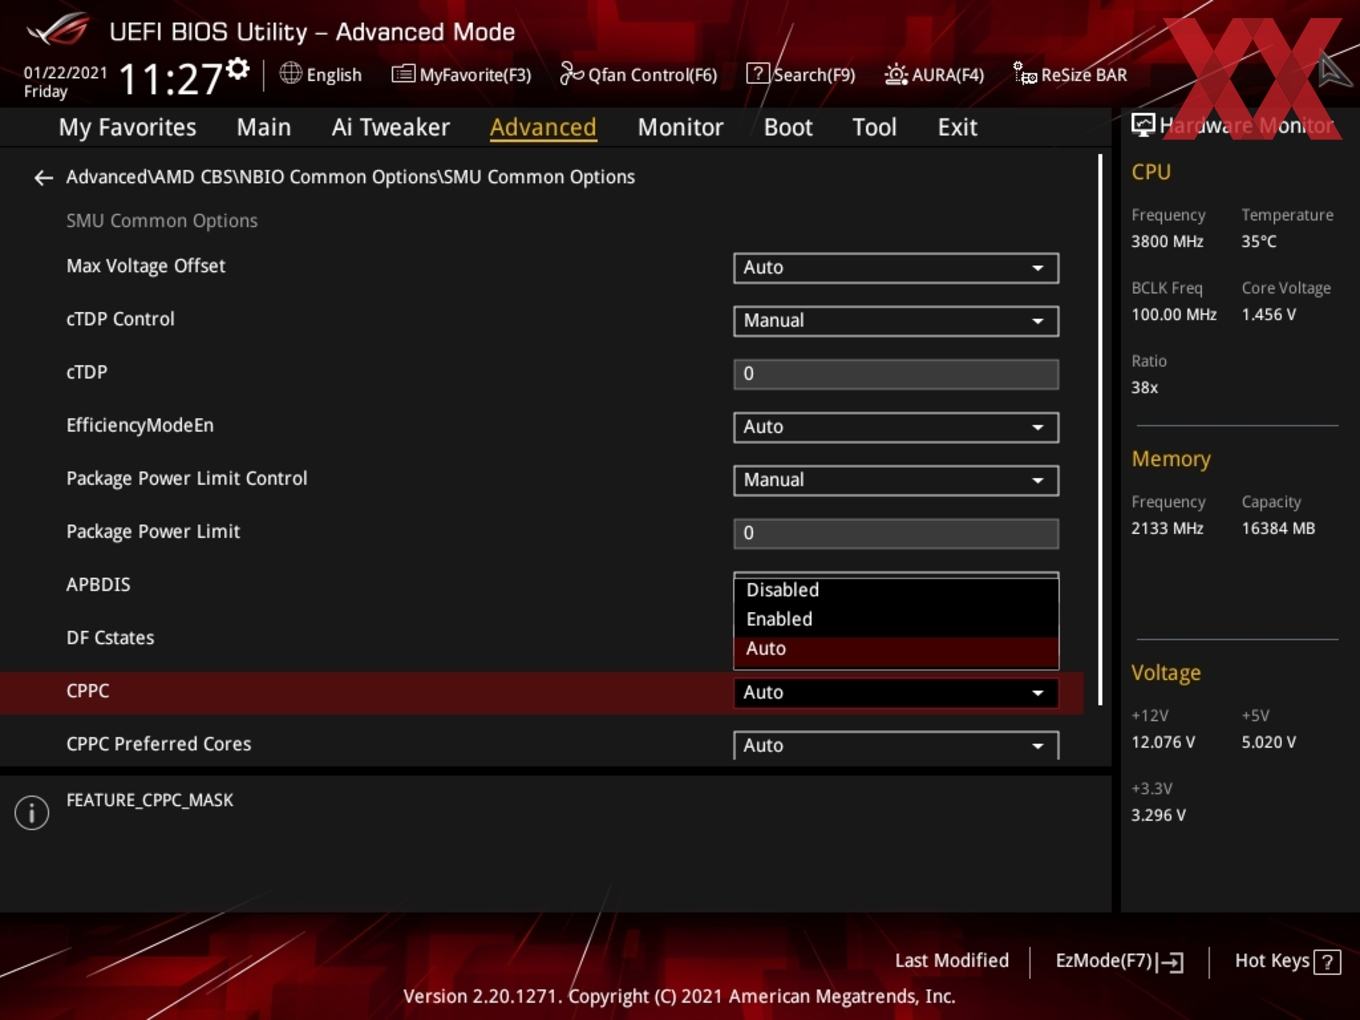Toggle ReSize BAR

click(x=1070, y=74)
